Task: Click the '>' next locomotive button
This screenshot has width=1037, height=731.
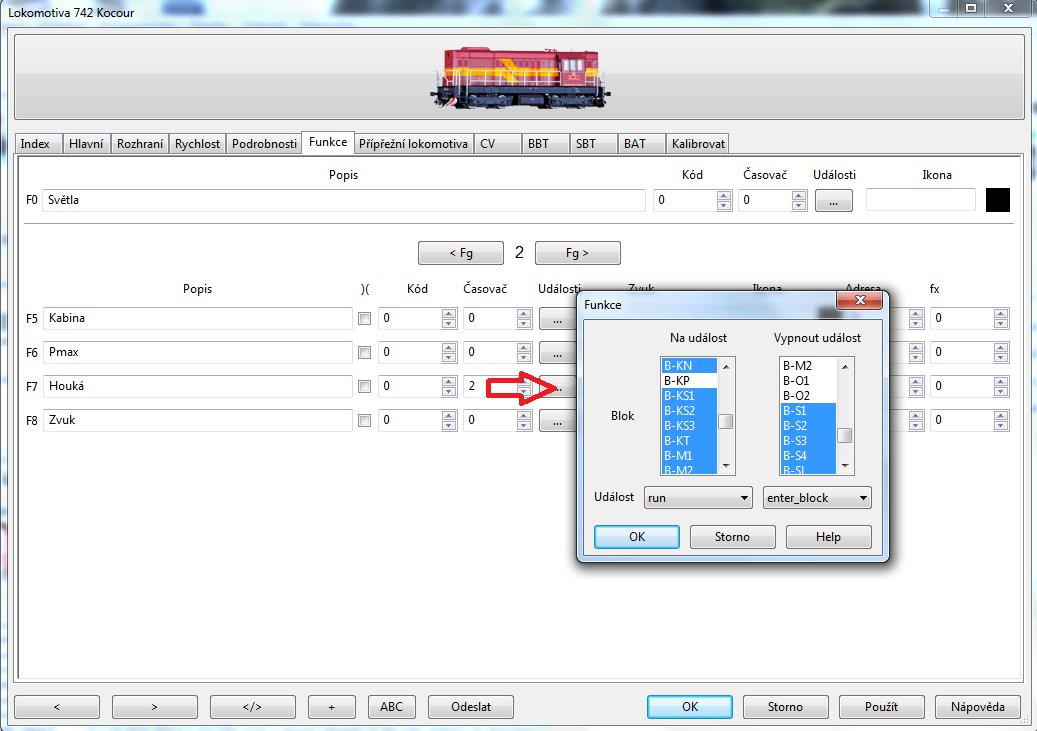Action: pyautogui.click(x=154, y=707)
